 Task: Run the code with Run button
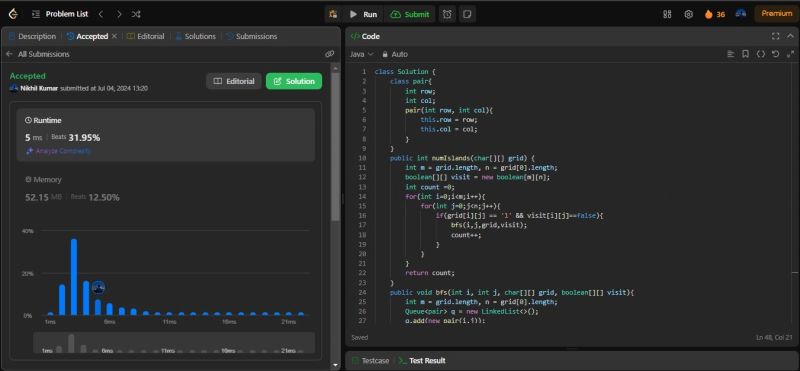tap(364, 14)
